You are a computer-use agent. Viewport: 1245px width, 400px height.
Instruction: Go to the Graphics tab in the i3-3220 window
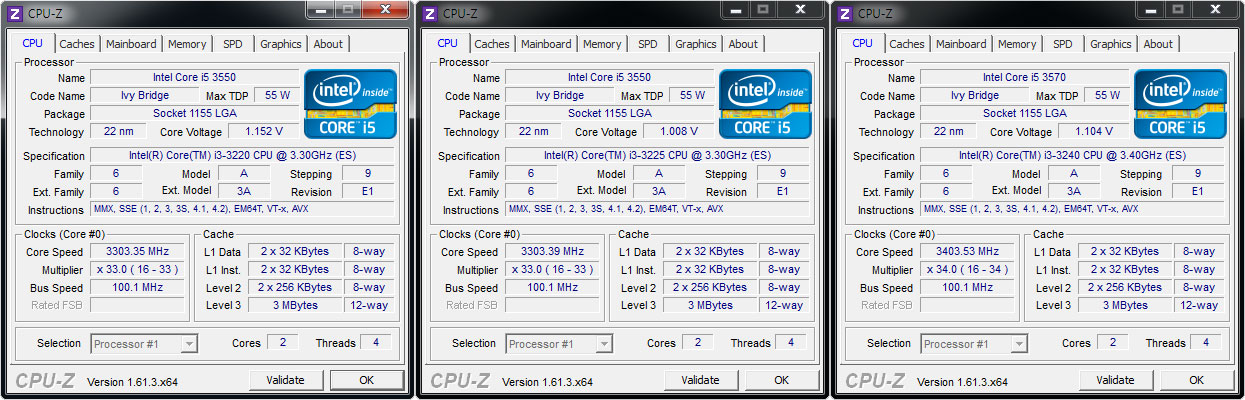point(281,44)
